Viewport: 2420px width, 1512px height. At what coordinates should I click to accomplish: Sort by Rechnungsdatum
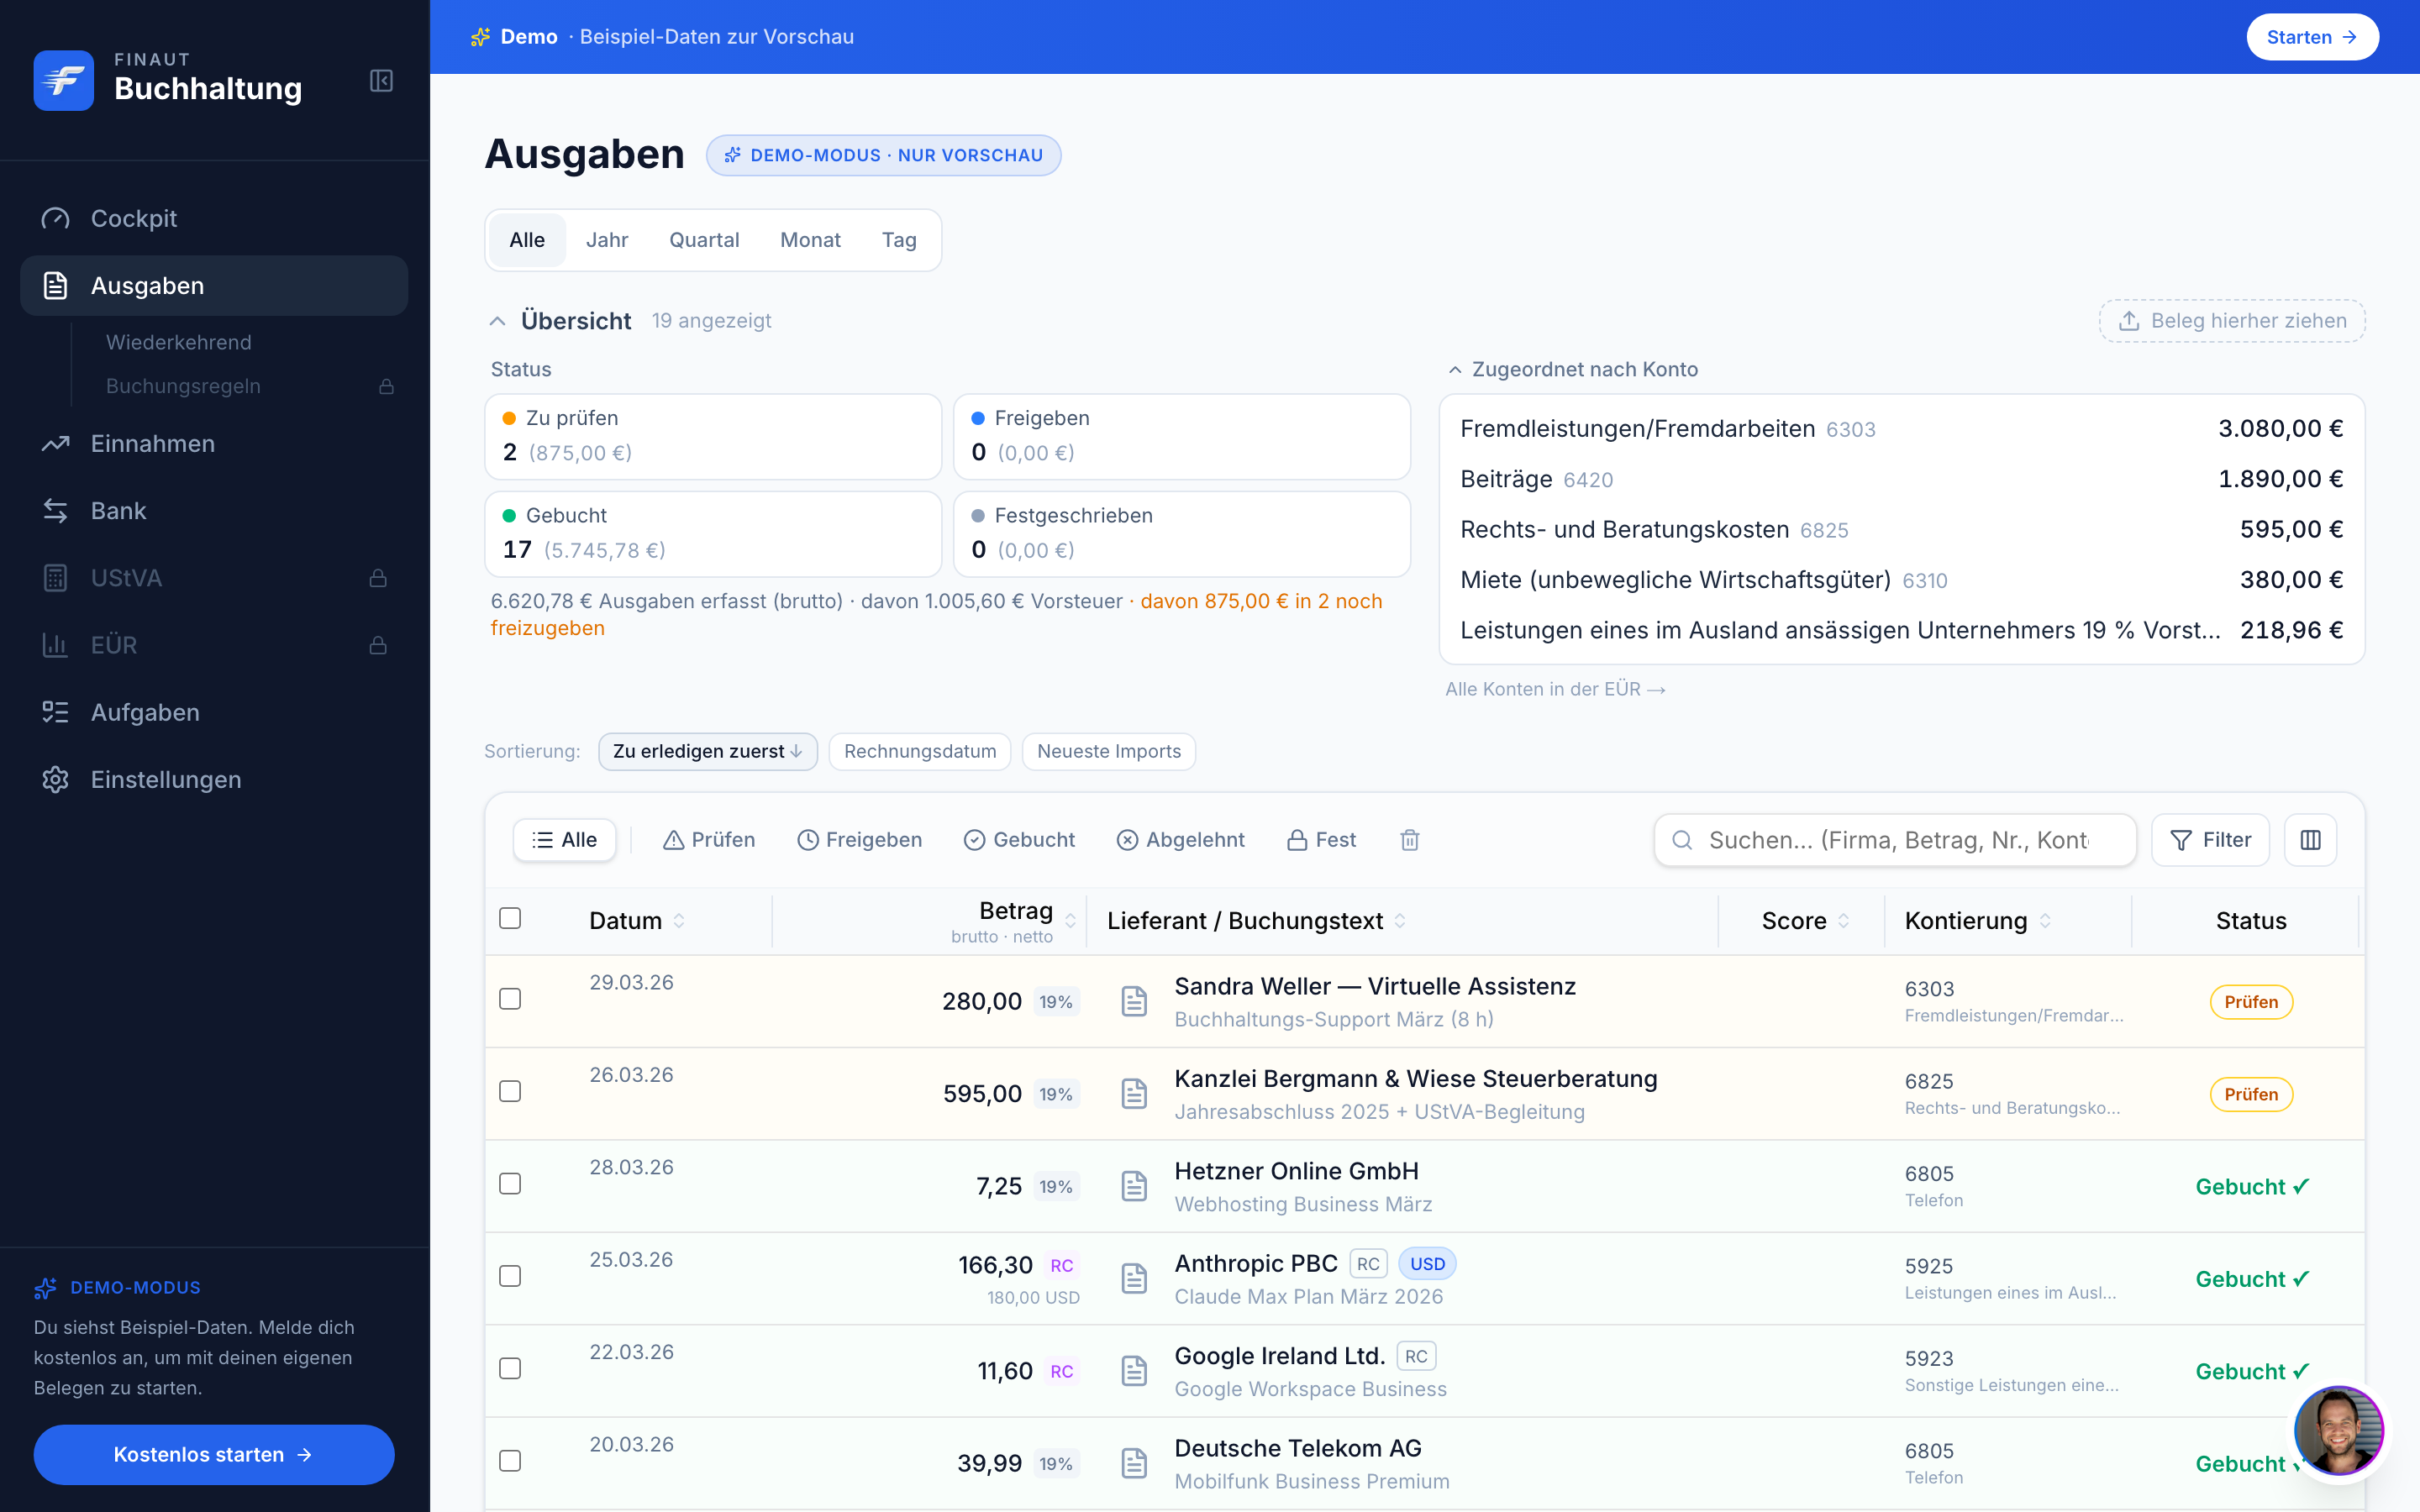(920, 751)
